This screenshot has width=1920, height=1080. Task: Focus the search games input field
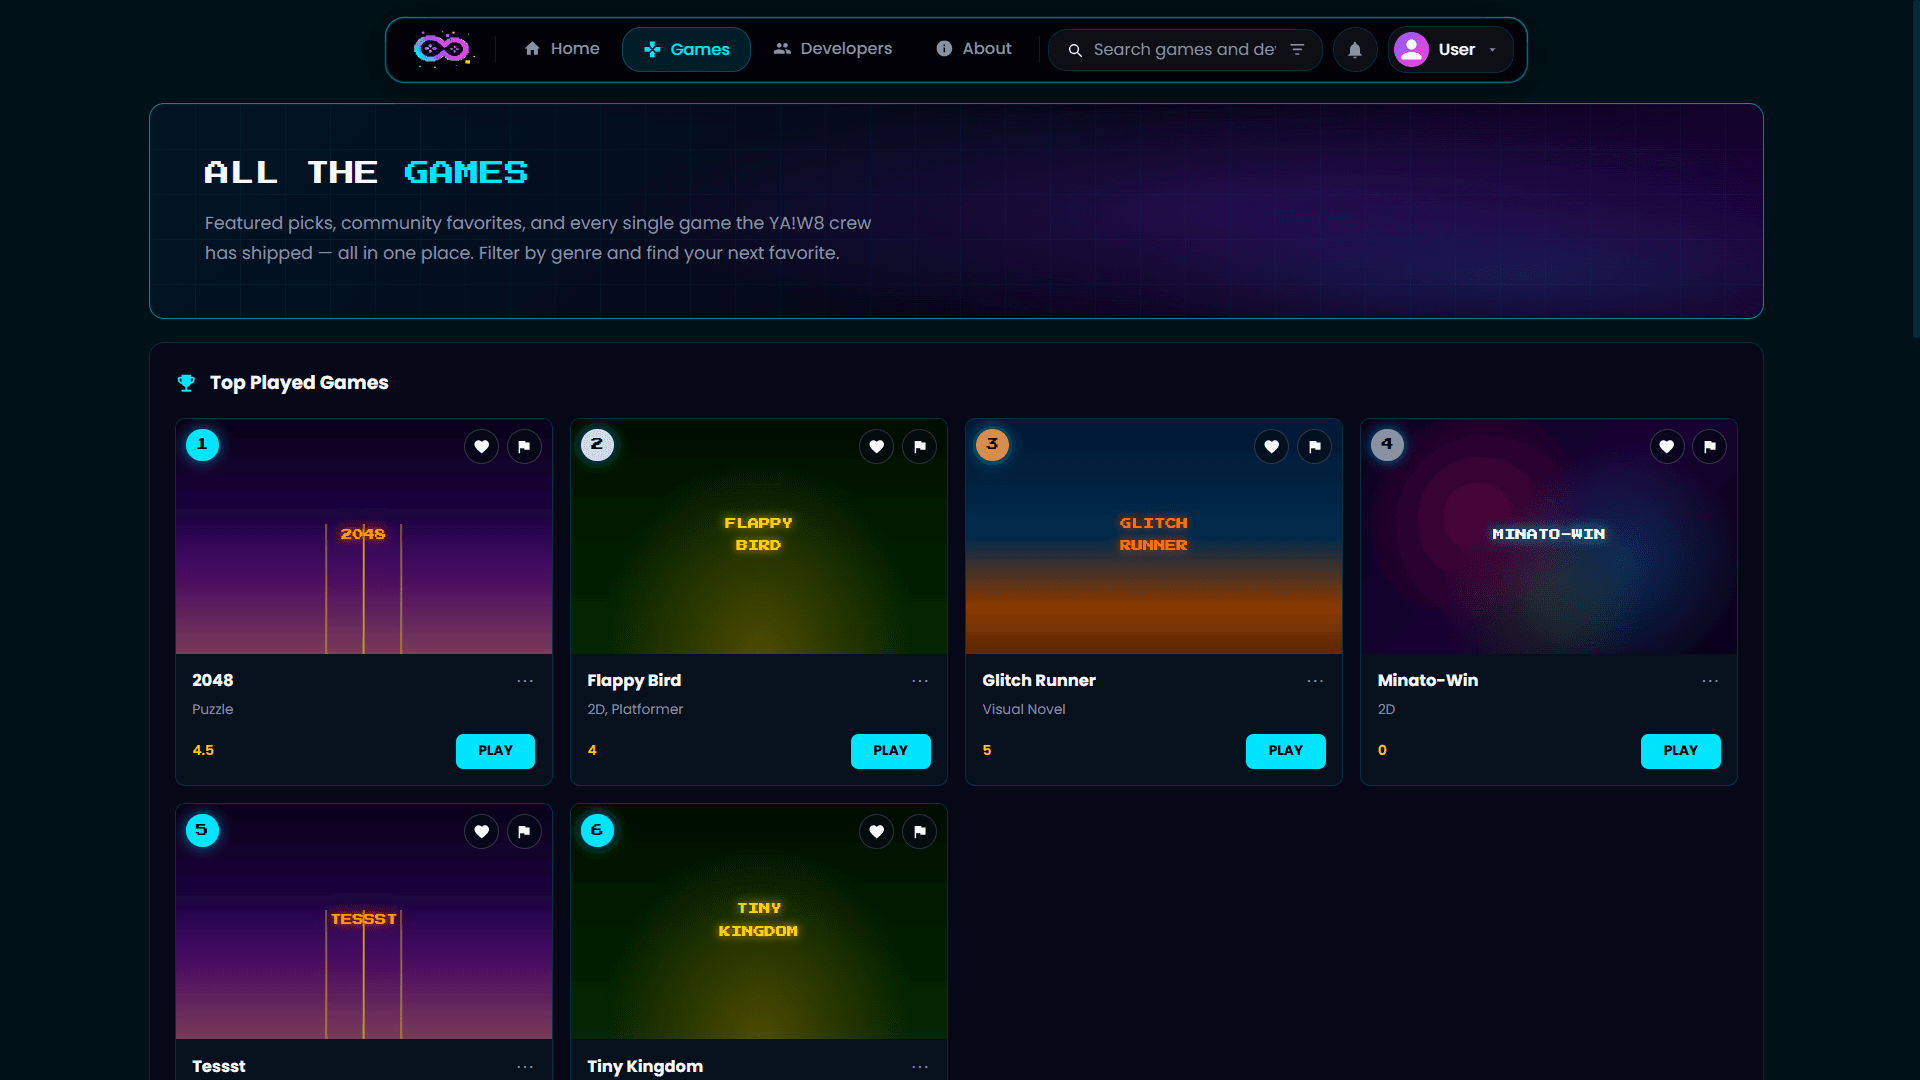1184,50
